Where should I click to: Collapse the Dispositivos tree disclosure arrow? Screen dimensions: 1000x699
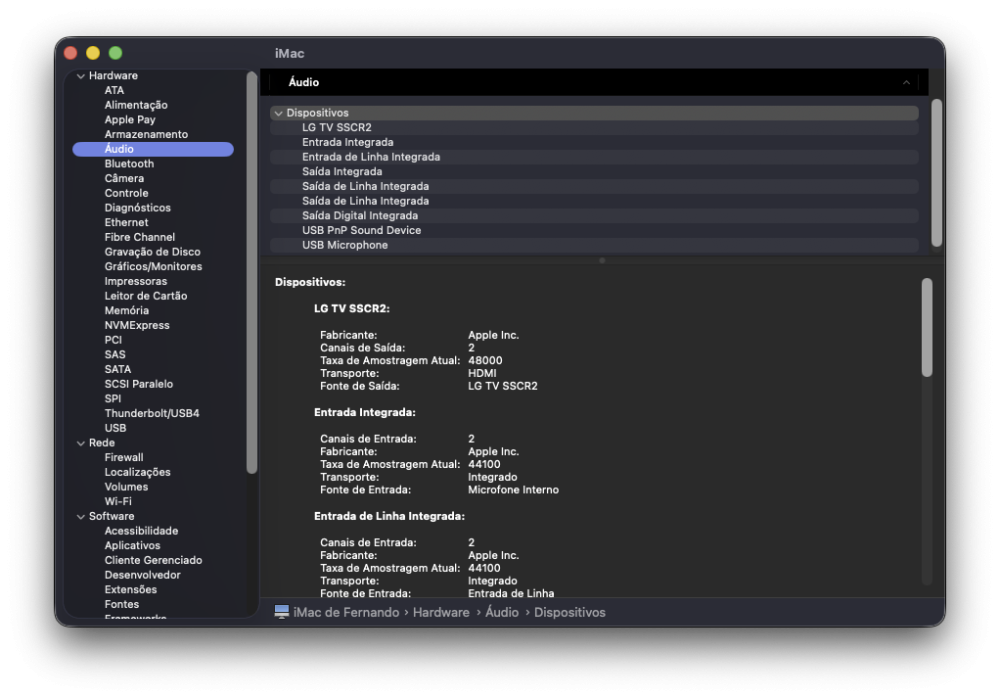click(279, 113)
